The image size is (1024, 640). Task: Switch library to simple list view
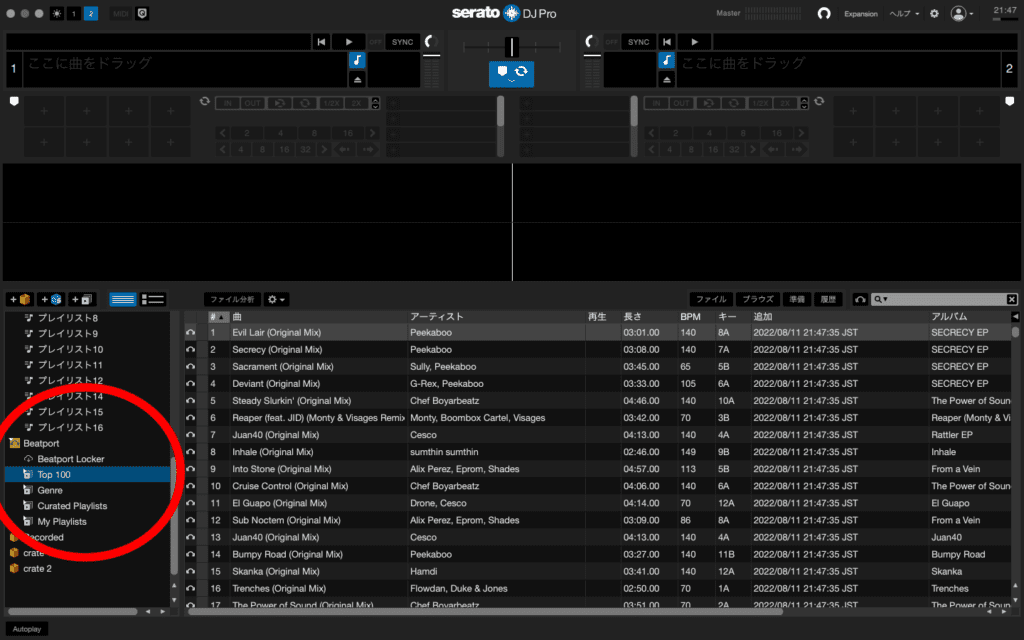123,299
